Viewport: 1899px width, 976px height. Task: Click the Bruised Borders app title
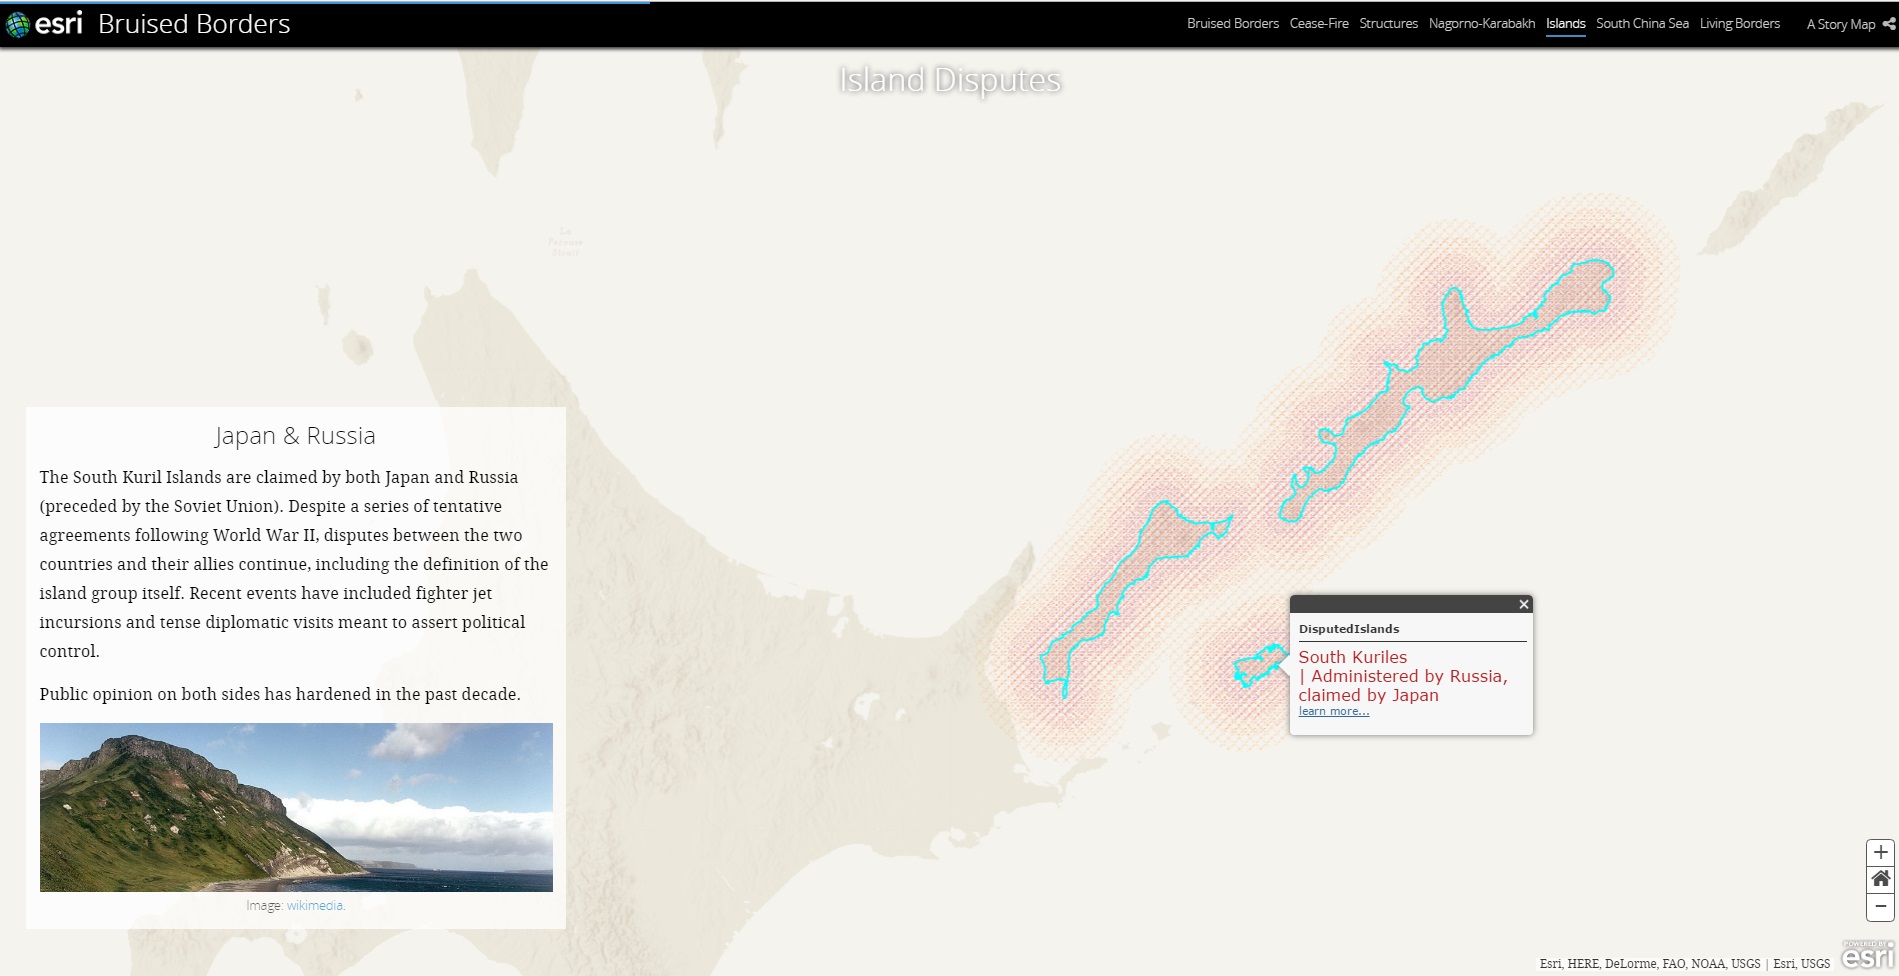194,24
